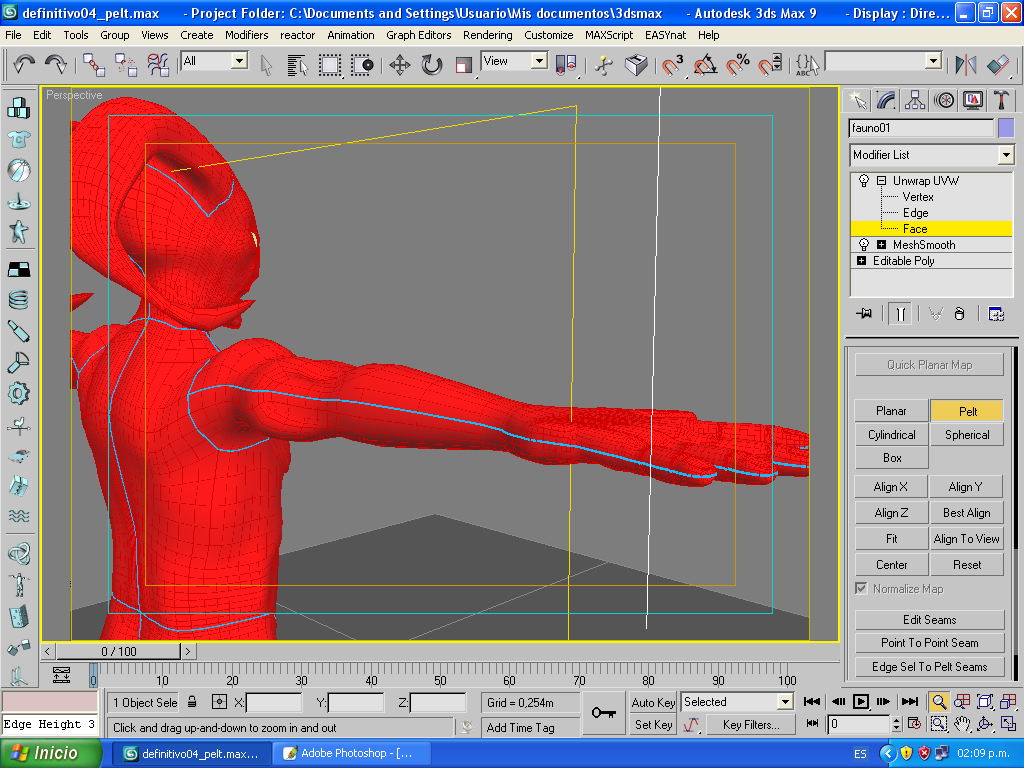The width and height of the screenshot is (1024, 768).
Task: Click the Edit Seams button
Action: pos(929,619)
